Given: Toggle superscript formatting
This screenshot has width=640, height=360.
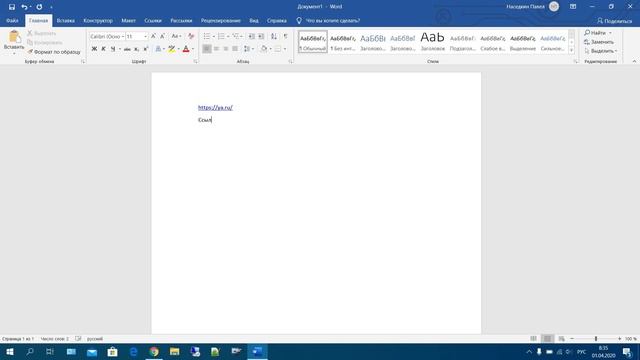Looking at the screenshot, I should point(146,49).
